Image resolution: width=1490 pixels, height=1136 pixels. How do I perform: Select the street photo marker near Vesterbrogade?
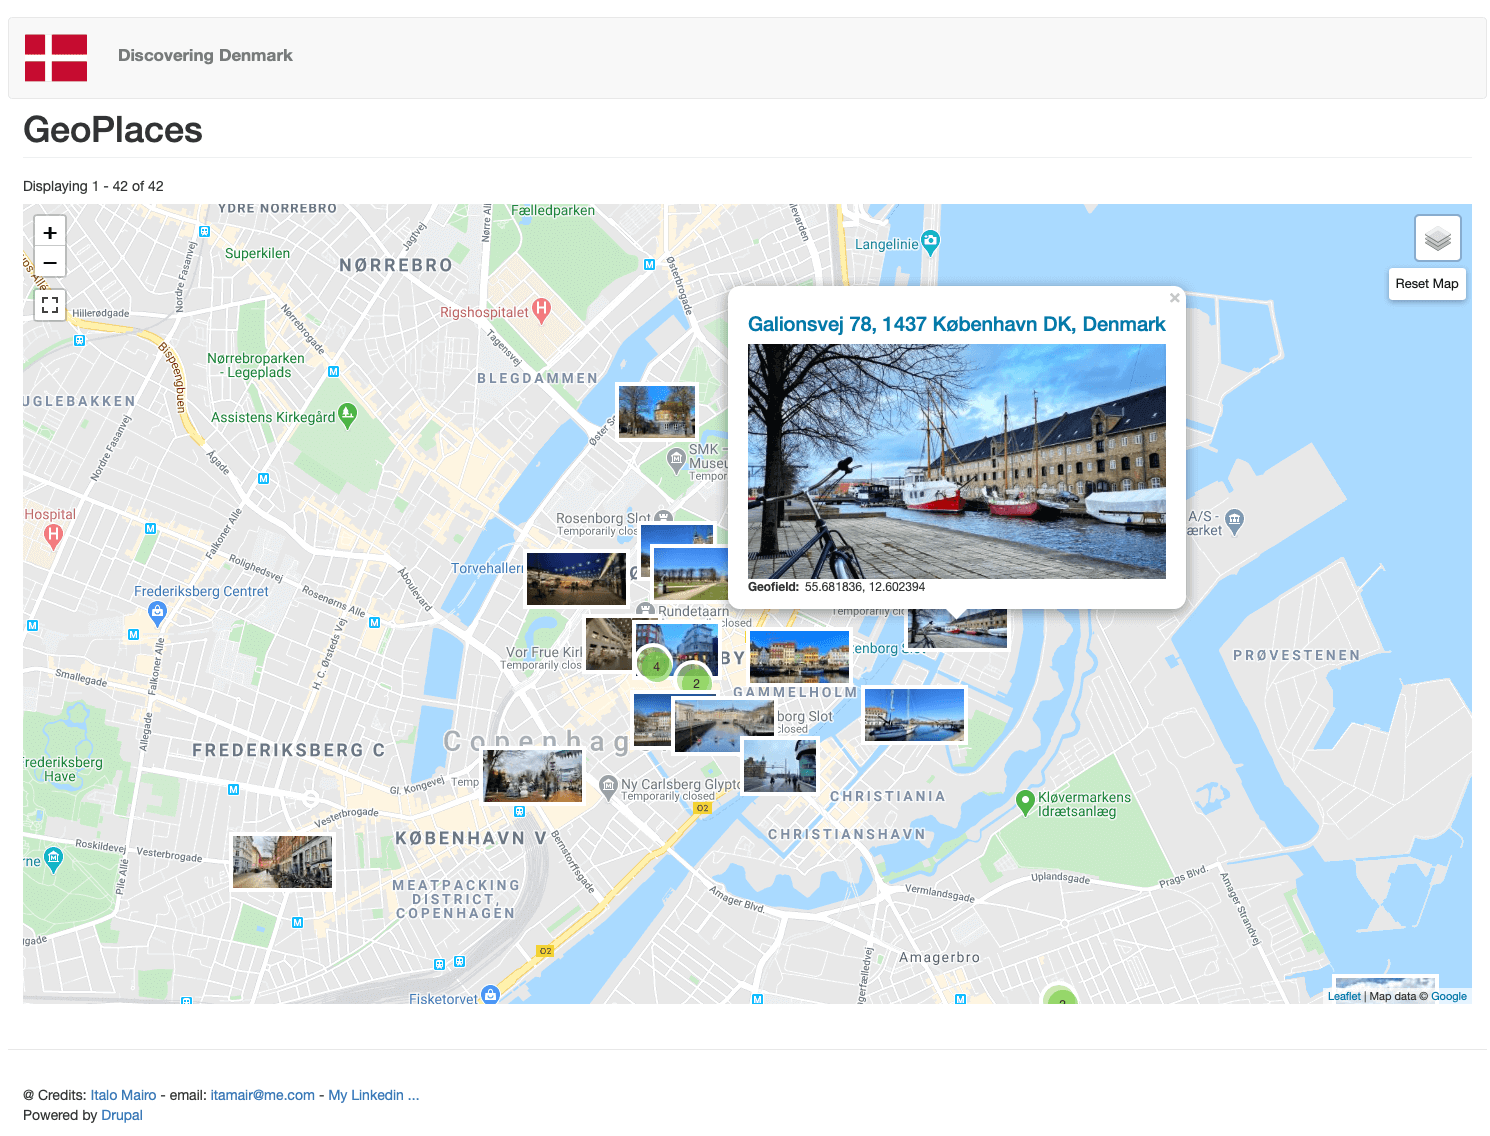point(282,862)
